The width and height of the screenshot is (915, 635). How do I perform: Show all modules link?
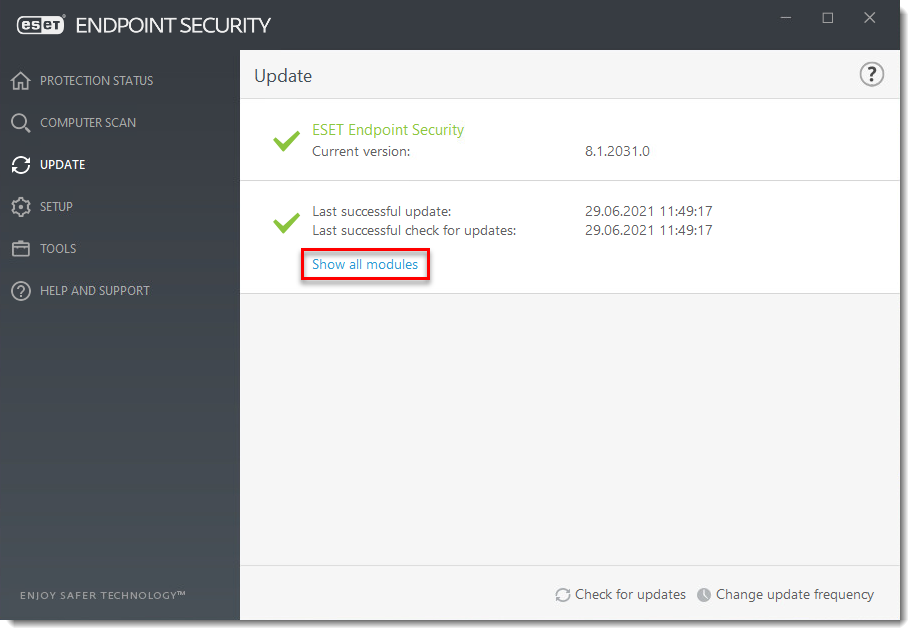click(365, 265)
